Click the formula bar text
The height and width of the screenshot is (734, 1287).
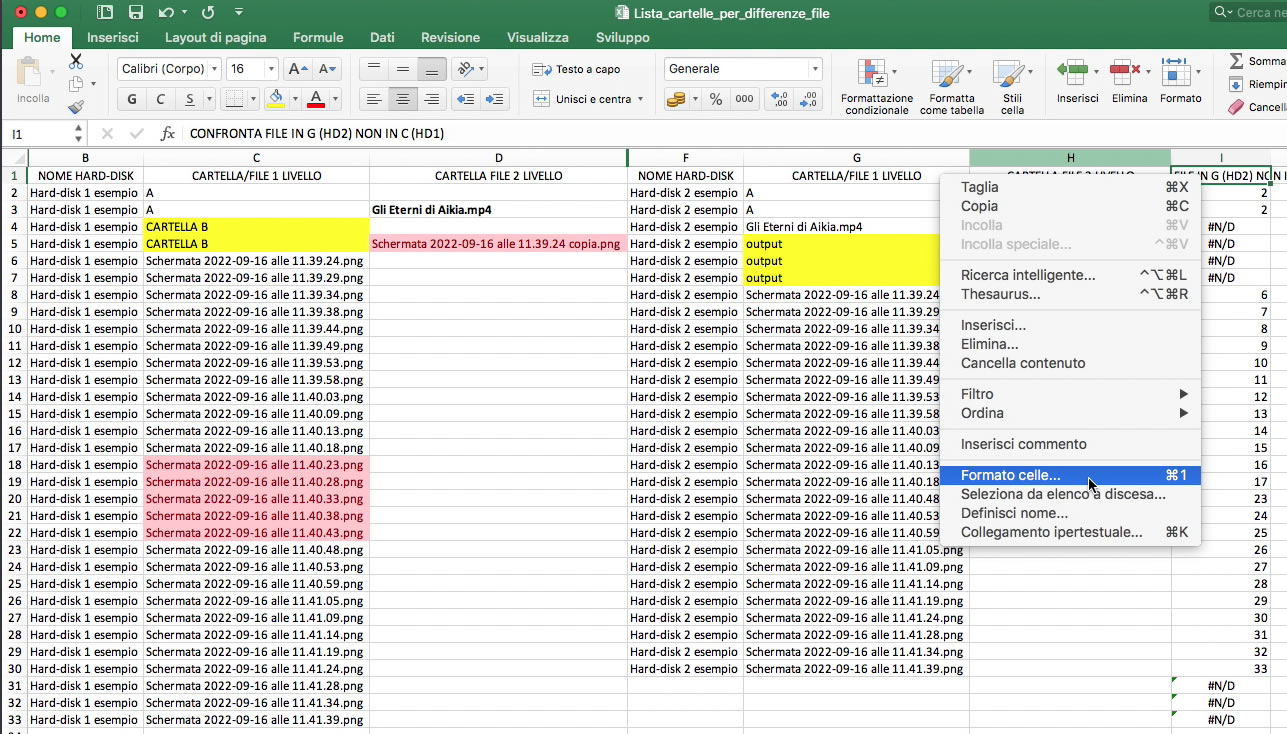coord(317,133)
